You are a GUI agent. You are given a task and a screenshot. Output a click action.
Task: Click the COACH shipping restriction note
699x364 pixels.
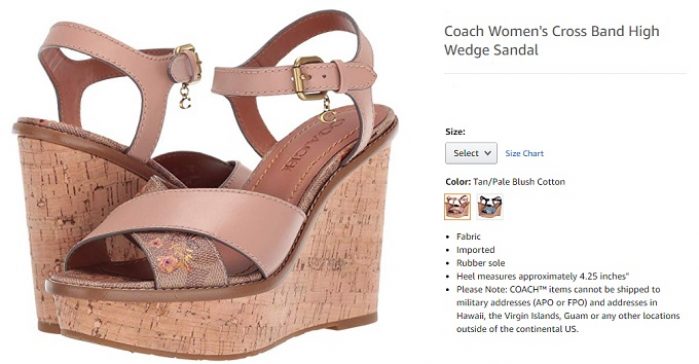pyautogui.click(x=567, y=309)
